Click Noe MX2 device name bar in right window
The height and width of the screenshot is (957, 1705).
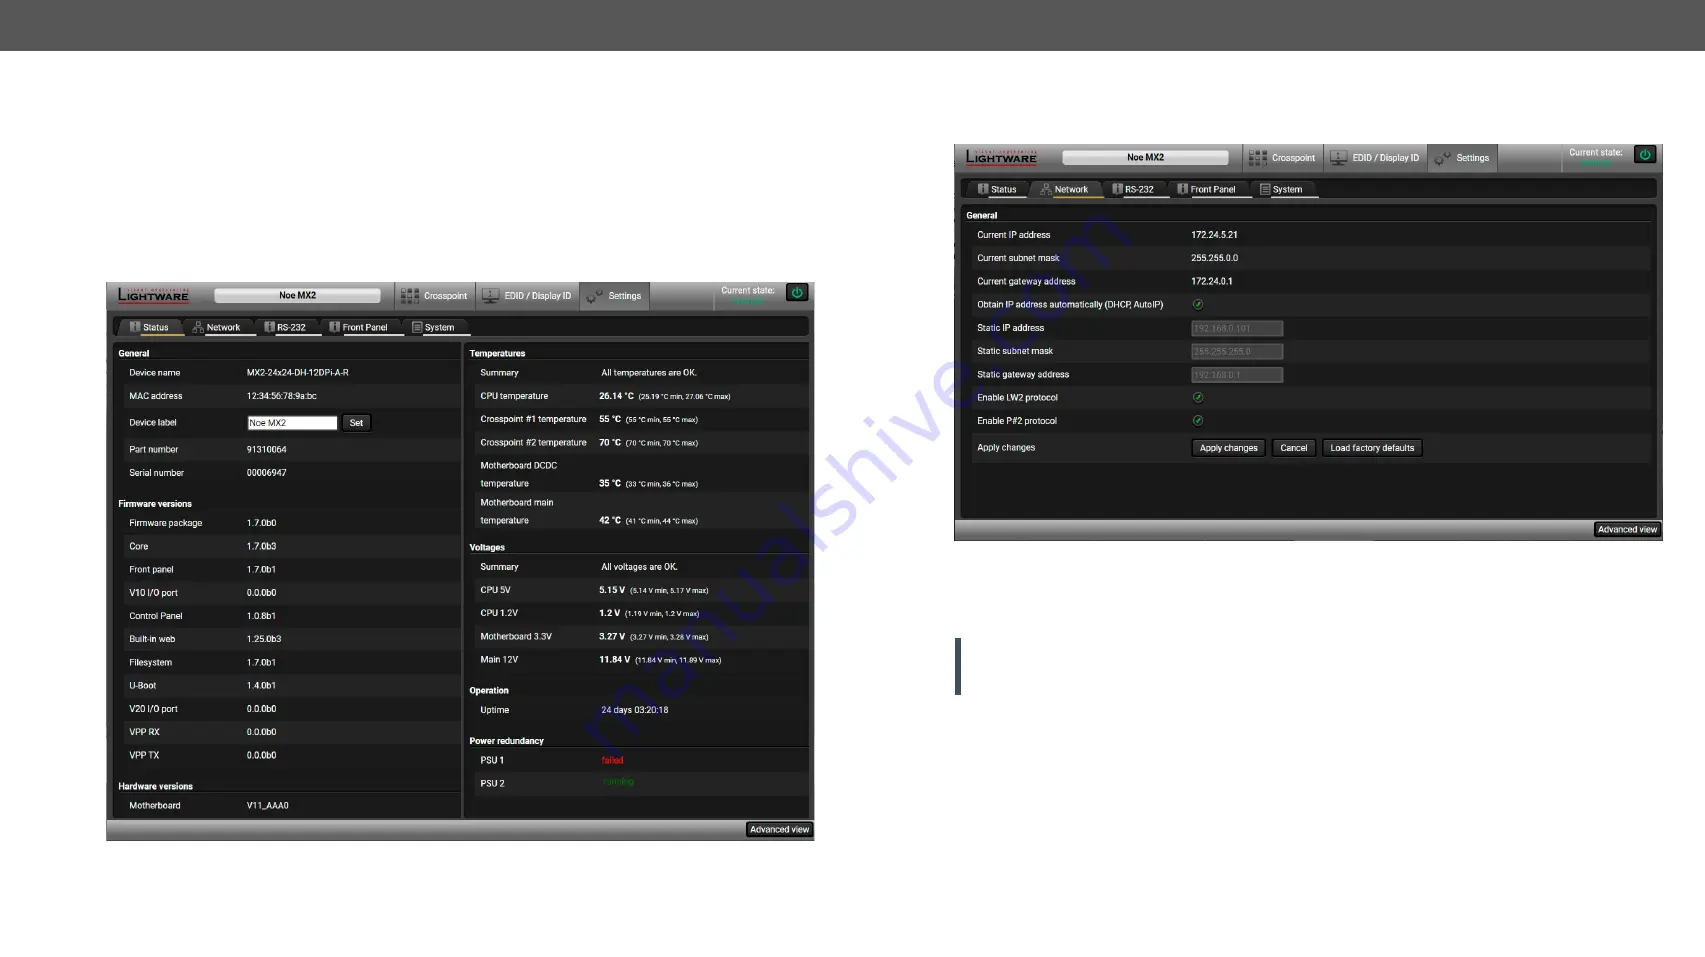[x=1145, y=157]
